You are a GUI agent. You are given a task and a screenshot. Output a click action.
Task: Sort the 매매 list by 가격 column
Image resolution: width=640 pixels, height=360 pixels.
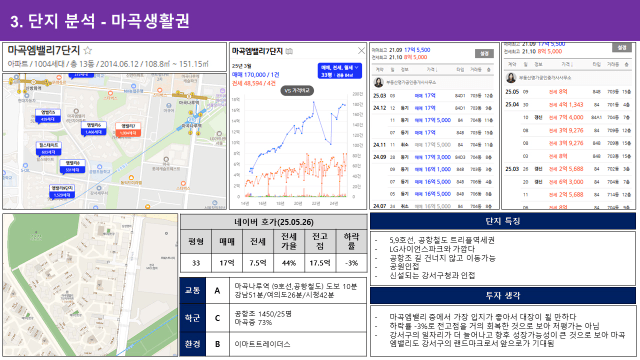[431, 70]
